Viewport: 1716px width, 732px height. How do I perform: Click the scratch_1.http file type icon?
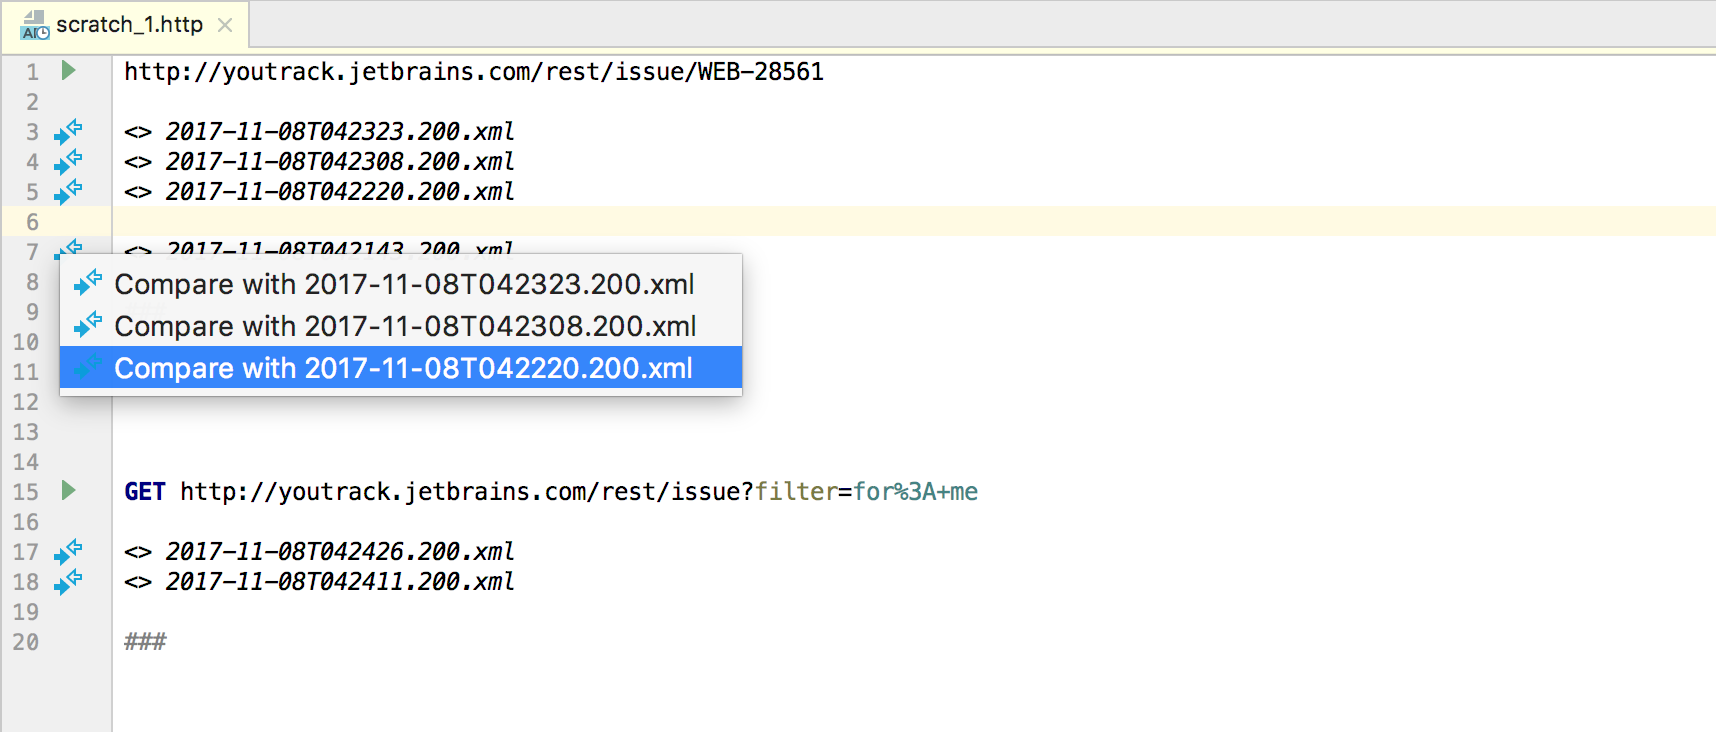34,25
